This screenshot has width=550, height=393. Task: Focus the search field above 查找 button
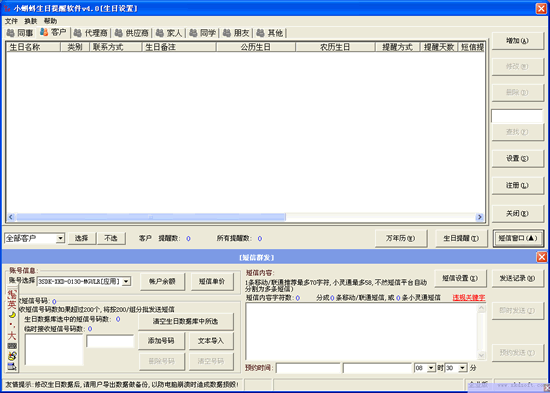coord(517,116)
